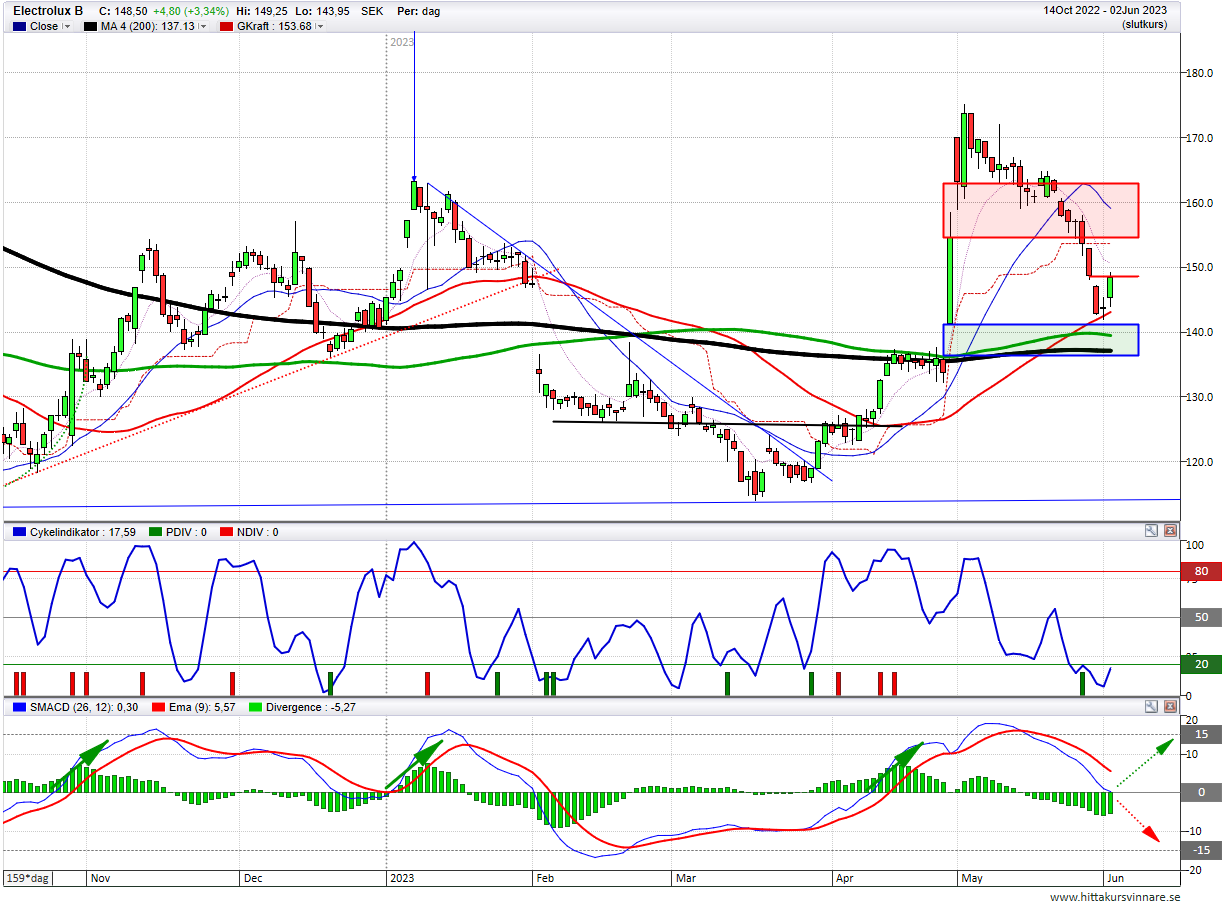Click the 170.0 price axis label

pyautogui.click(x=1200, y=138)
